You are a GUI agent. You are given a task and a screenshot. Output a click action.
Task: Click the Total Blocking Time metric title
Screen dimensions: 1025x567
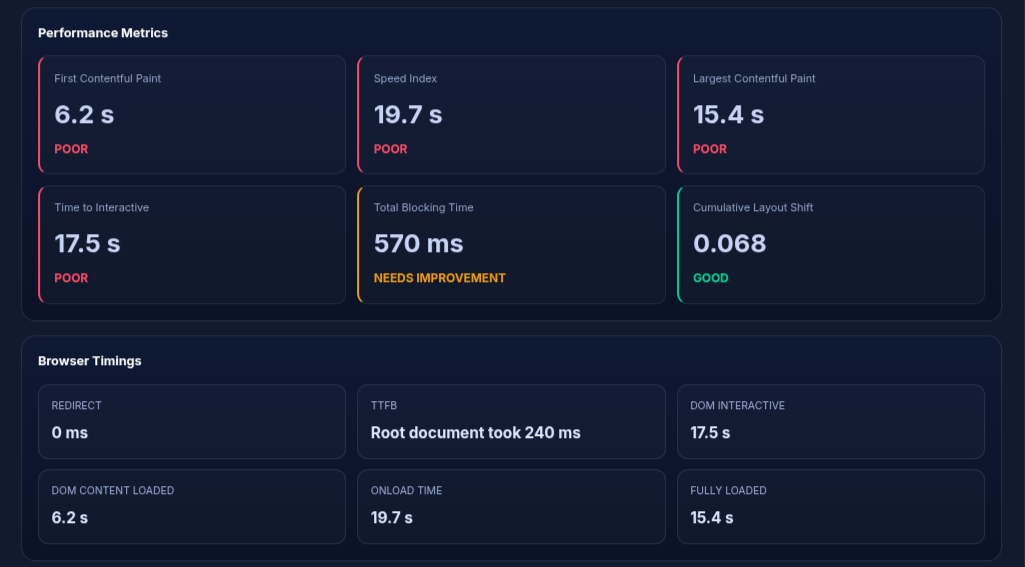tap(423, 208)
